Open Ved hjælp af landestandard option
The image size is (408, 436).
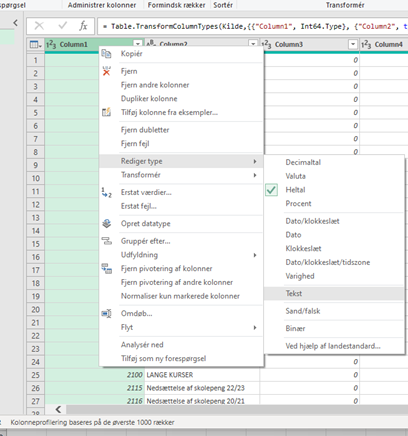(334, 346)
